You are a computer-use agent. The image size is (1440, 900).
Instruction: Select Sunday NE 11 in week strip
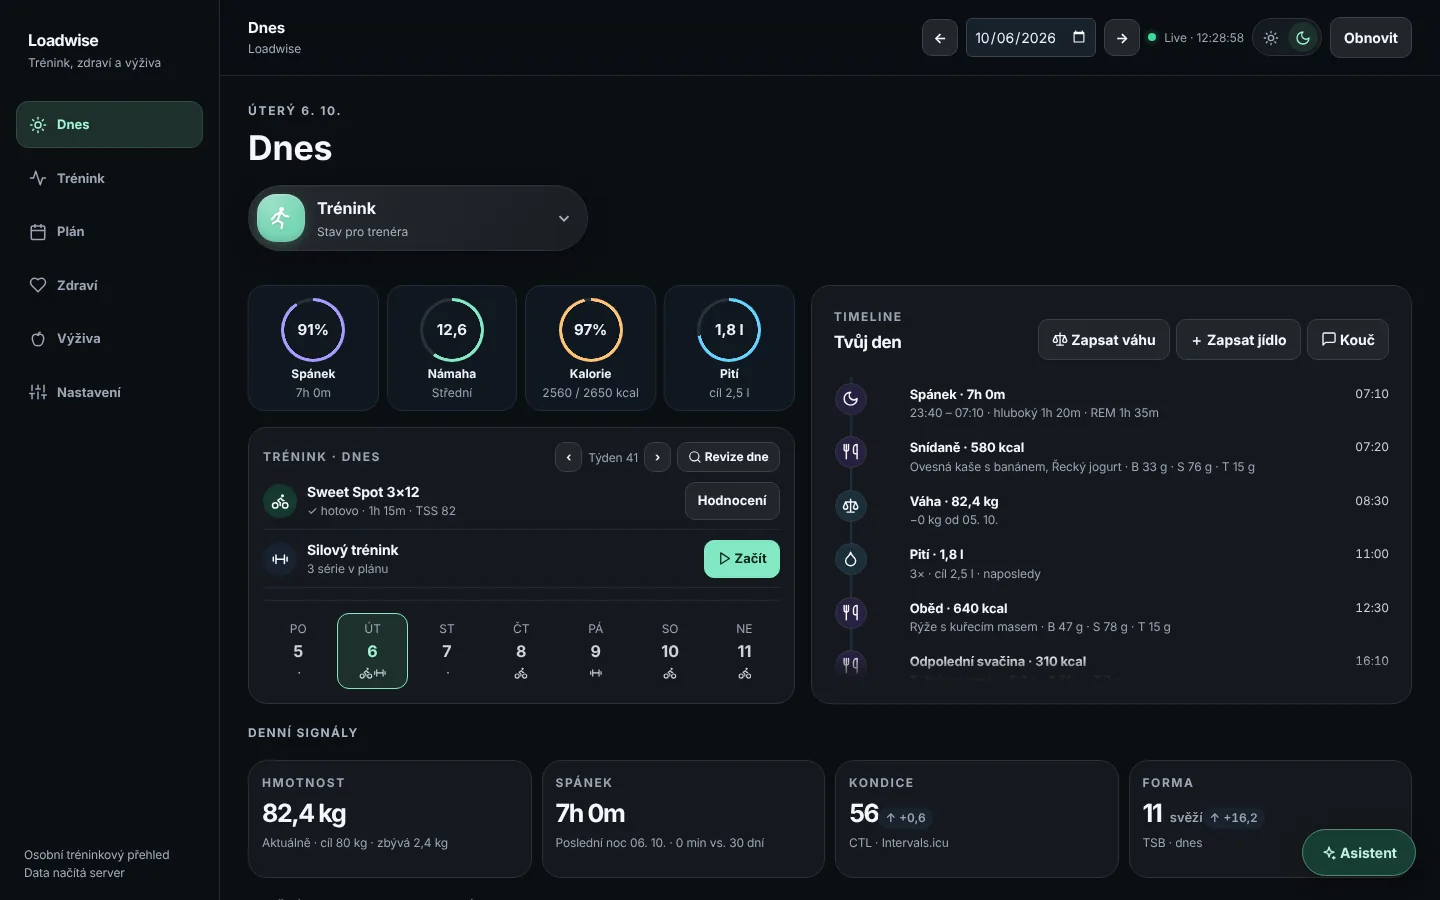[x=744, y=651]
